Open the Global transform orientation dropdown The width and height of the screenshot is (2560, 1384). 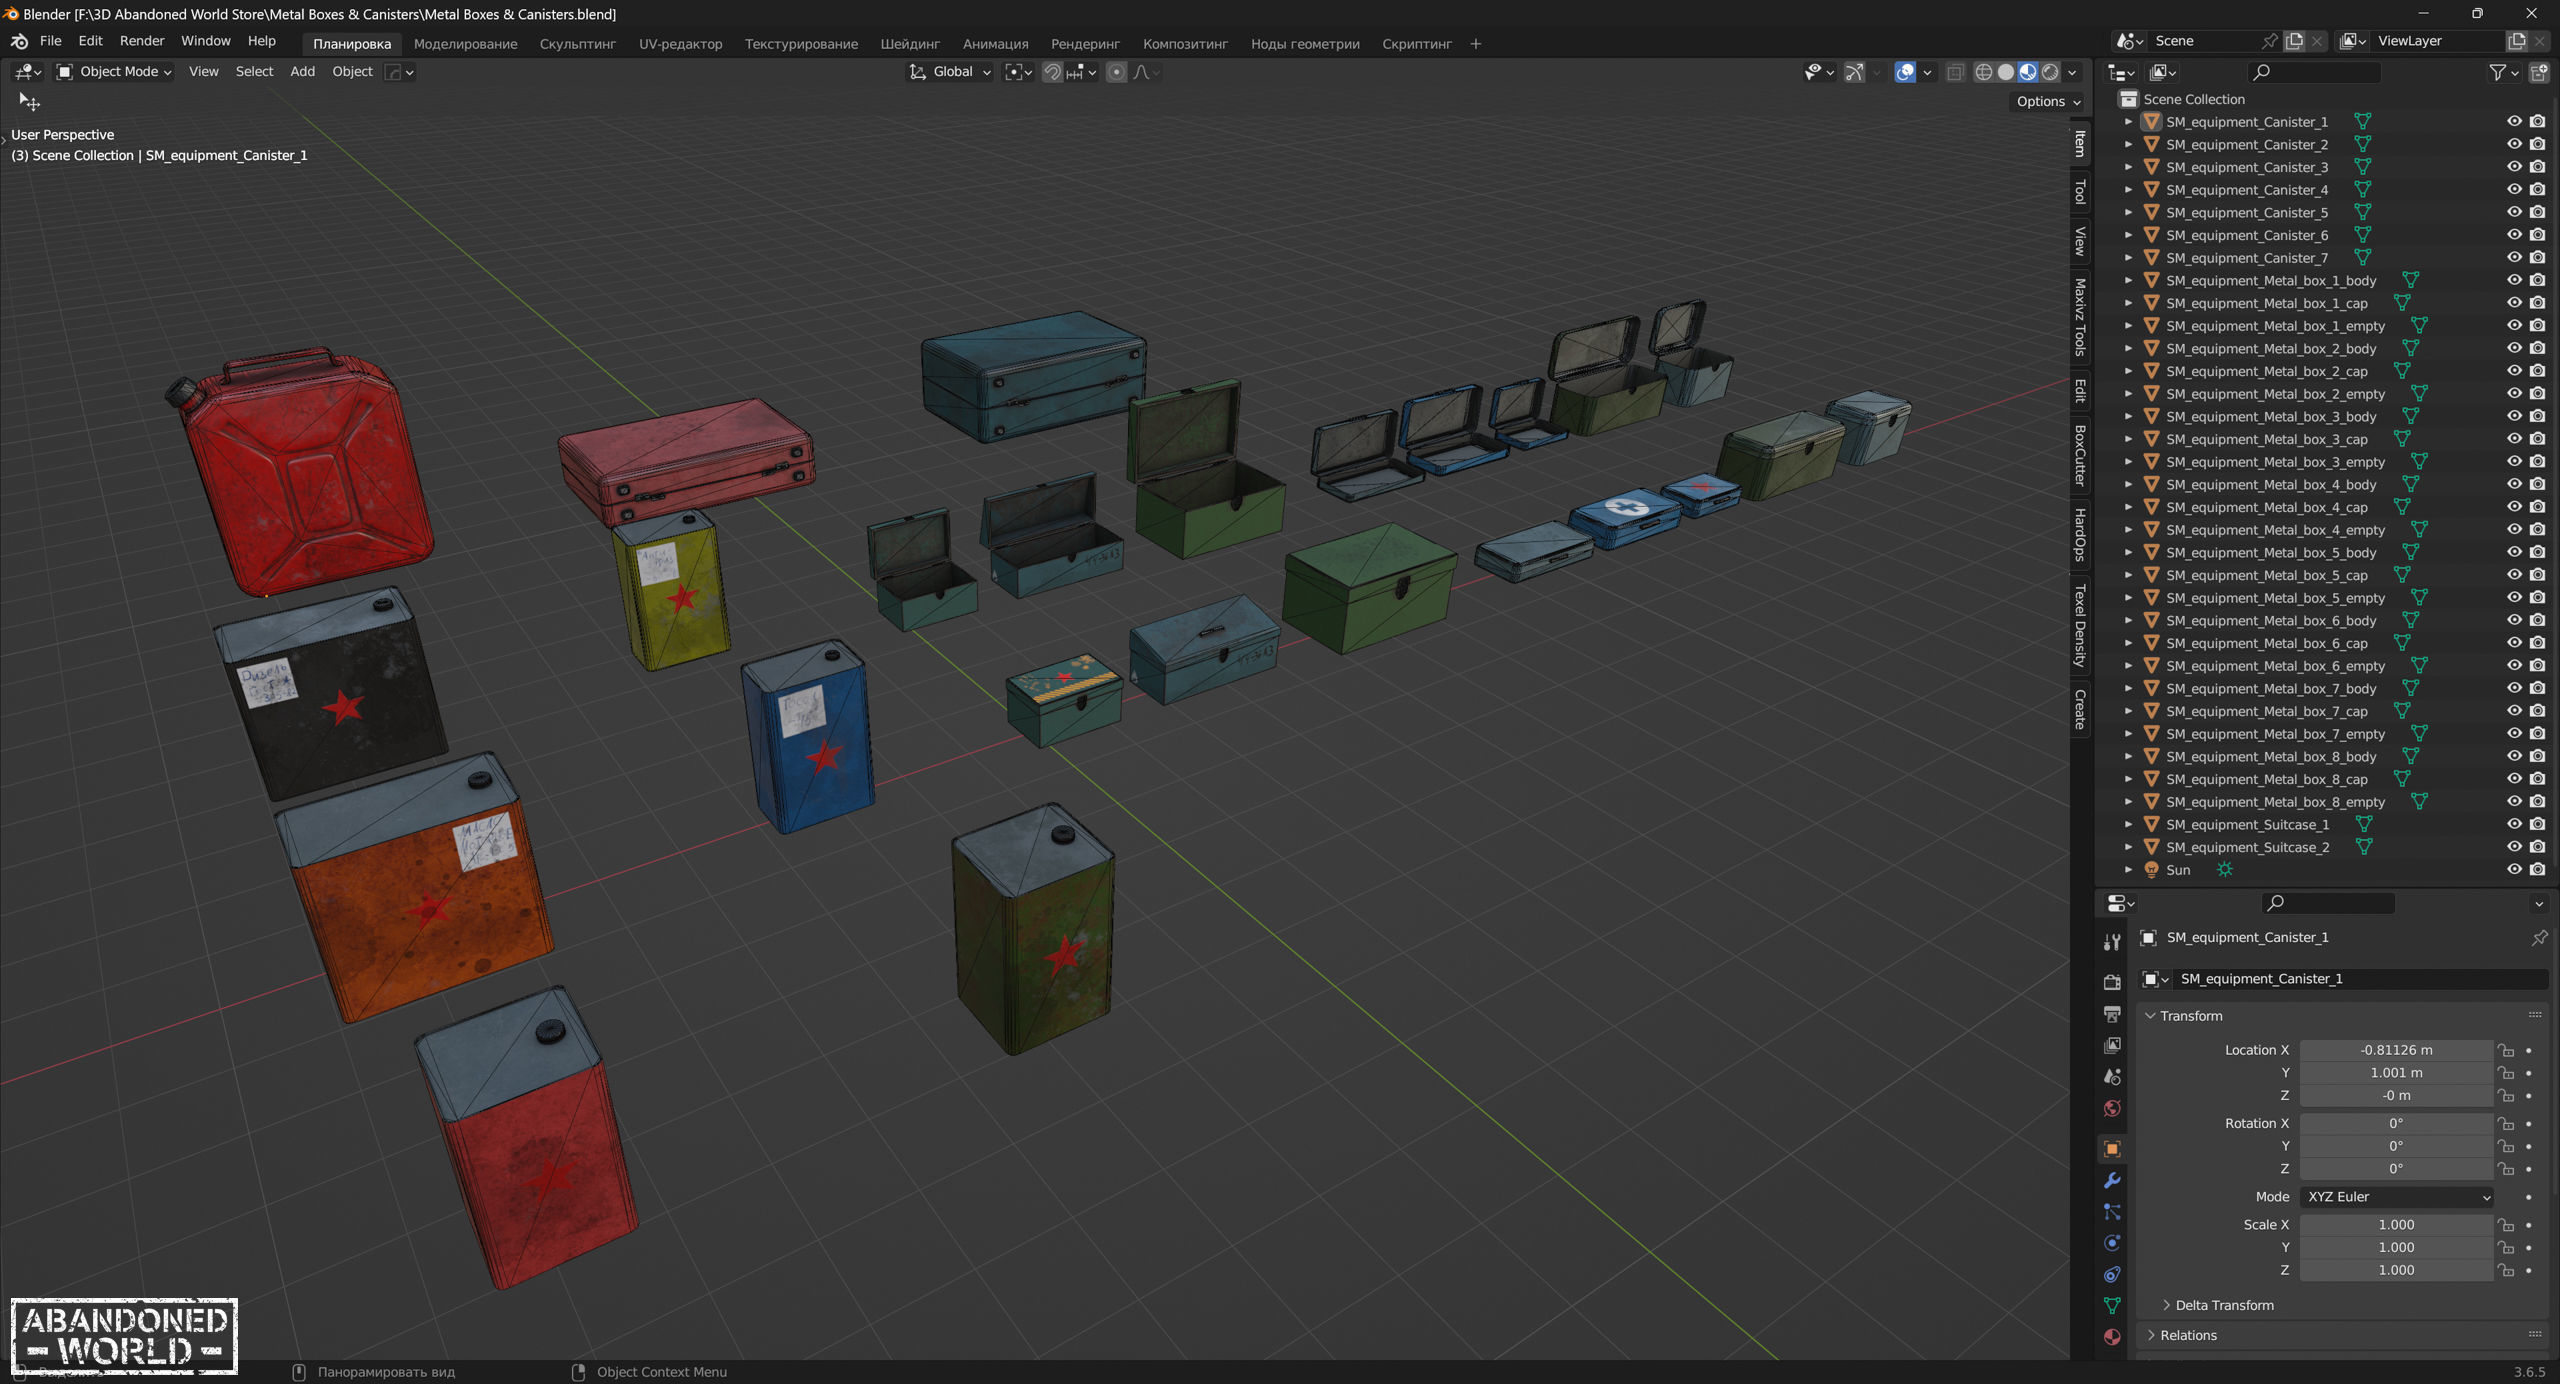950,72
